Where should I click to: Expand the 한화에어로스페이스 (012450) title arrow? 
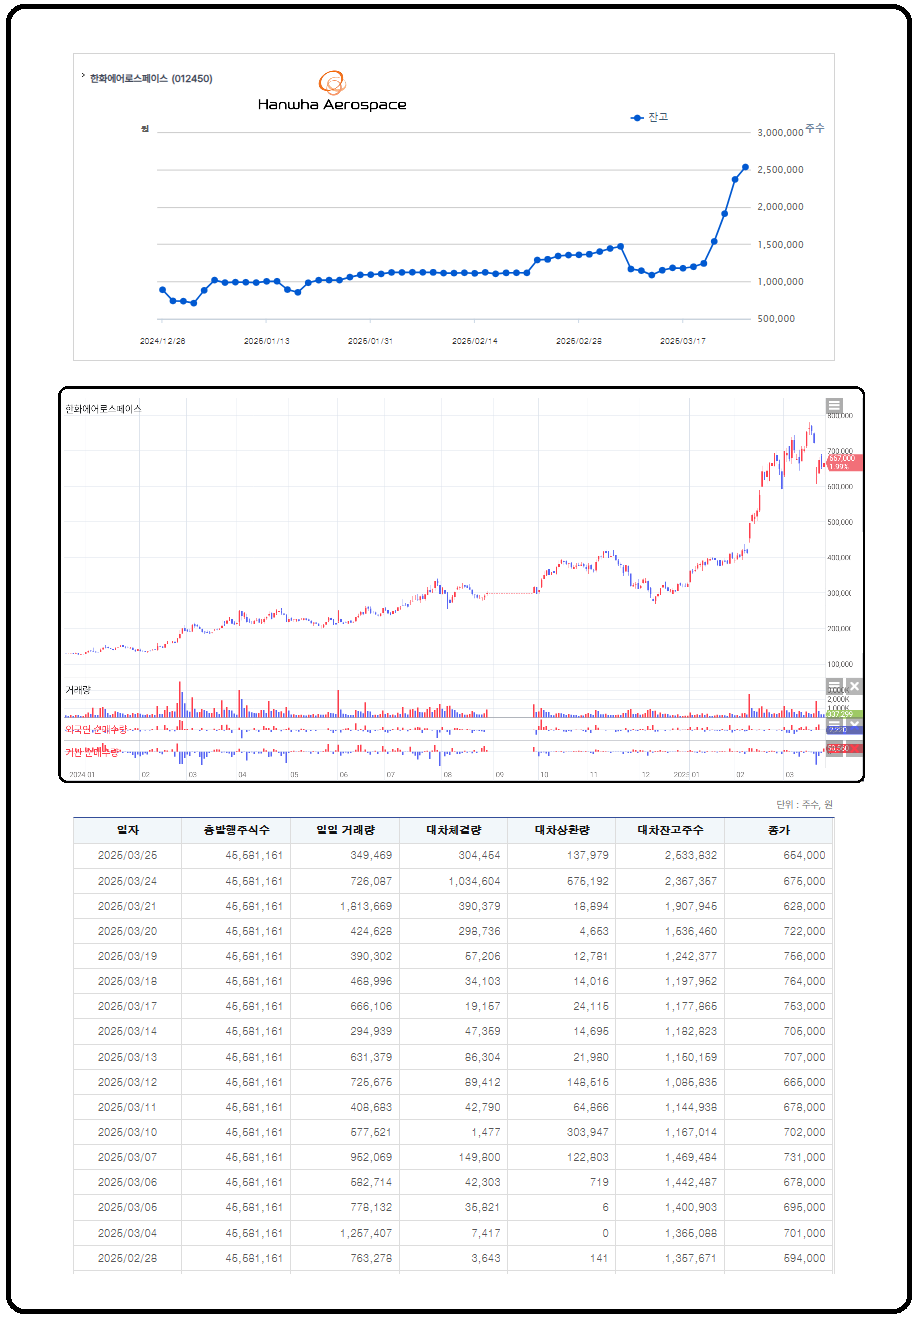(x=82, y=77)
